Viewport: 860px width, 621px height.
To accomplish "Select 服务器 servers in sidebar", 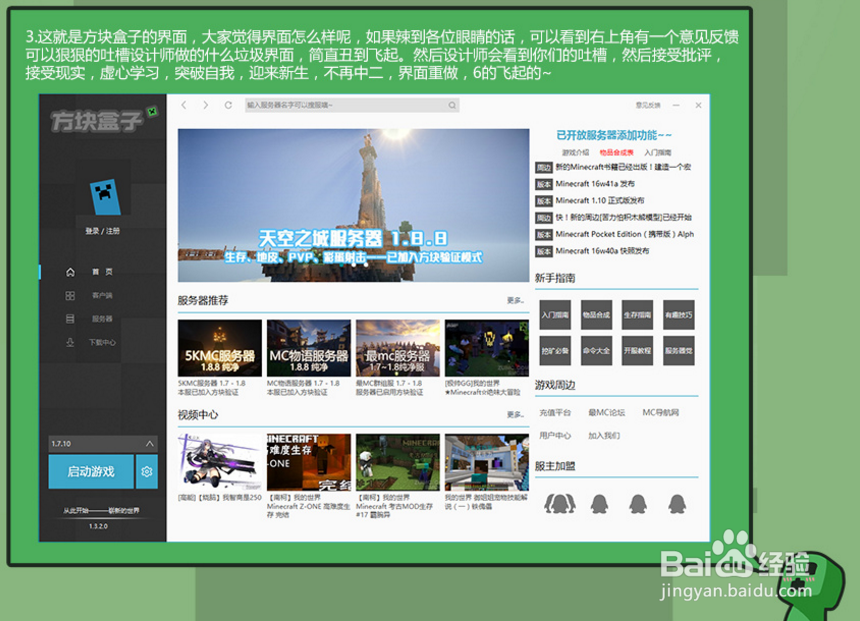I will coord(103,319).
